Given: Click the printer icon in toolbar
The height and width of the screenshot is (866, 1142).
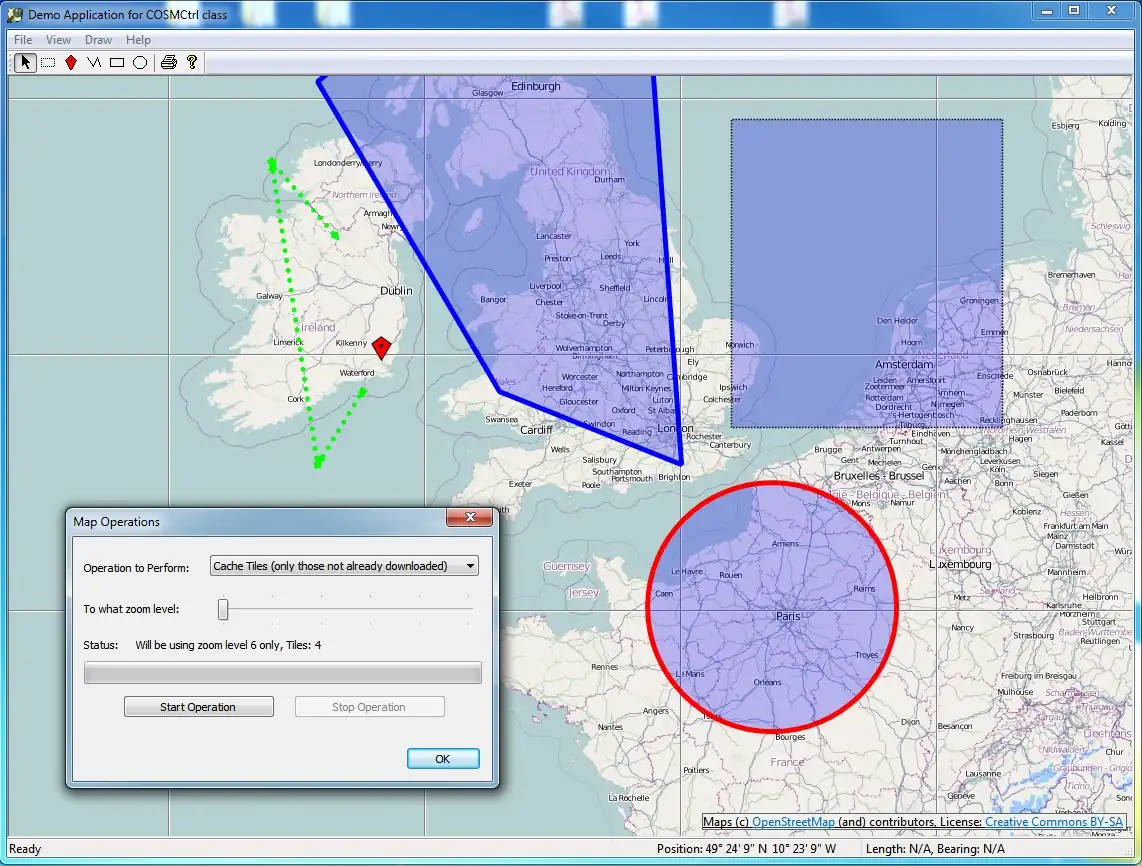Looking at the screenshot, I should coord(169,63).
